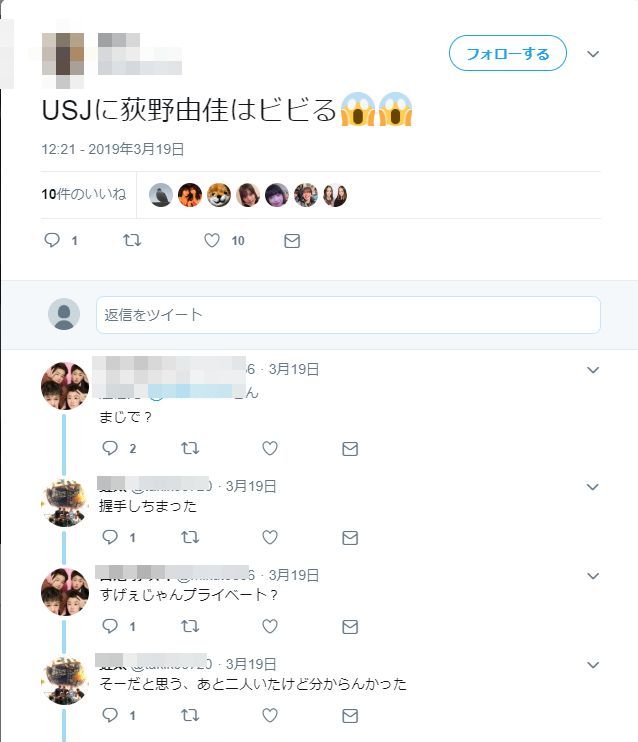Open the bird avatar in the likers row
Viewport: 638px width, 742px height.
[x=161, y=195]
